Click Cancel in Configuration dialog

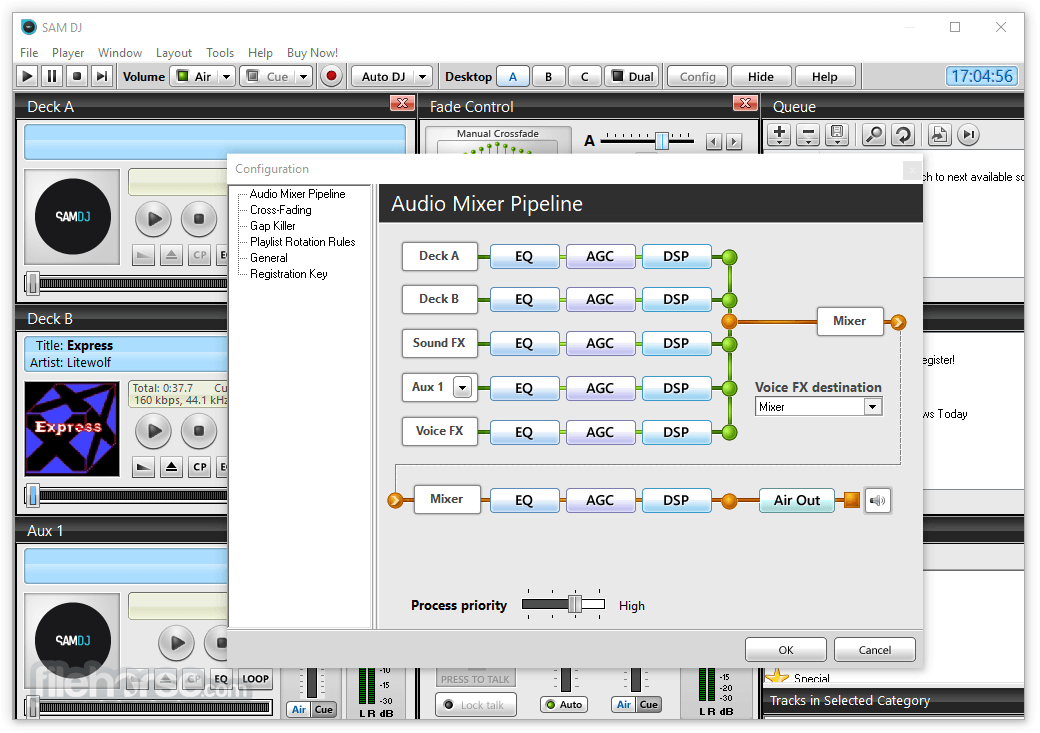875,649
